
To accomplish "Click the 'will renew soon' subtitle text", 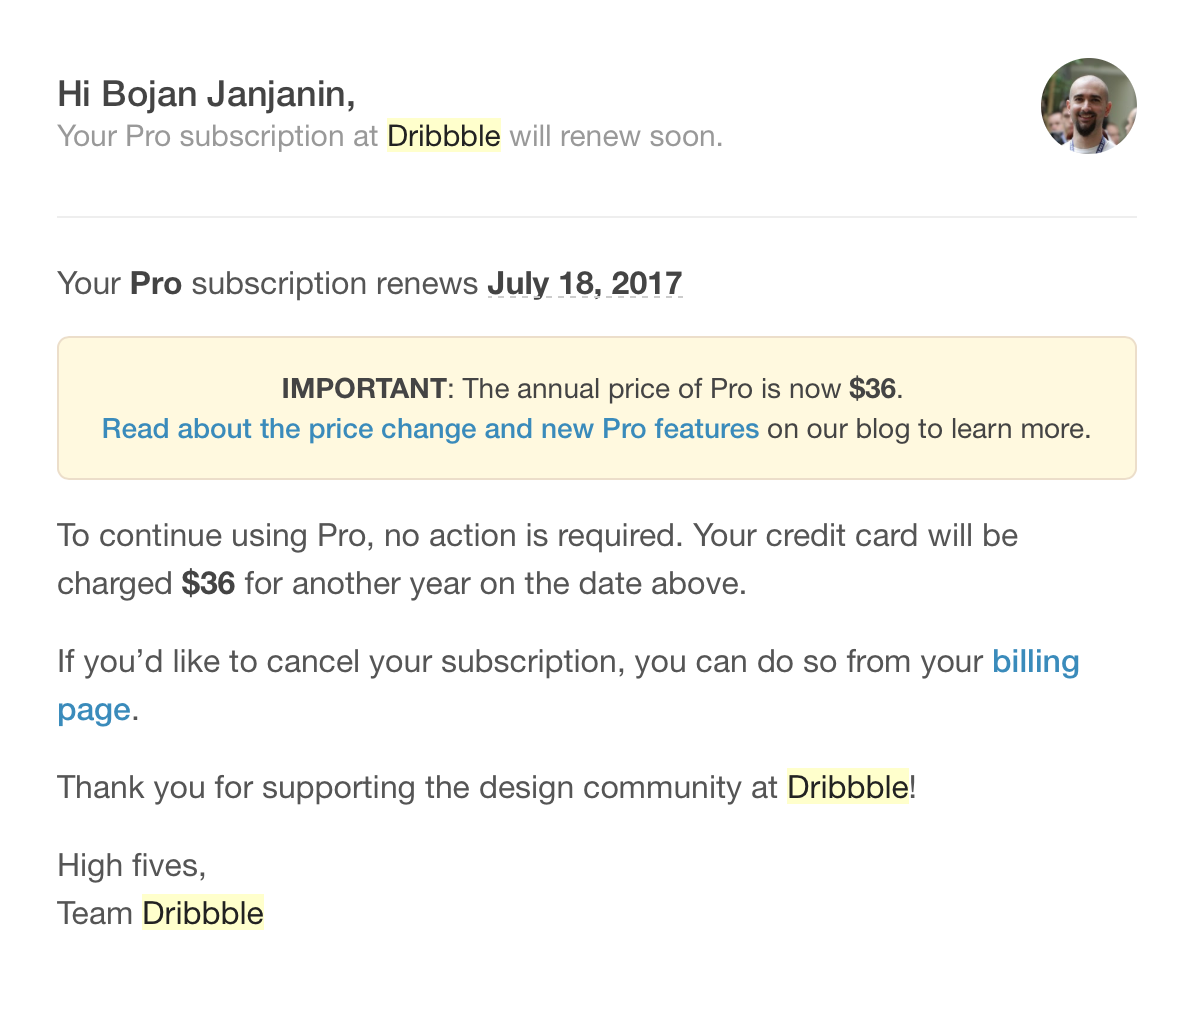I will 616,136.
